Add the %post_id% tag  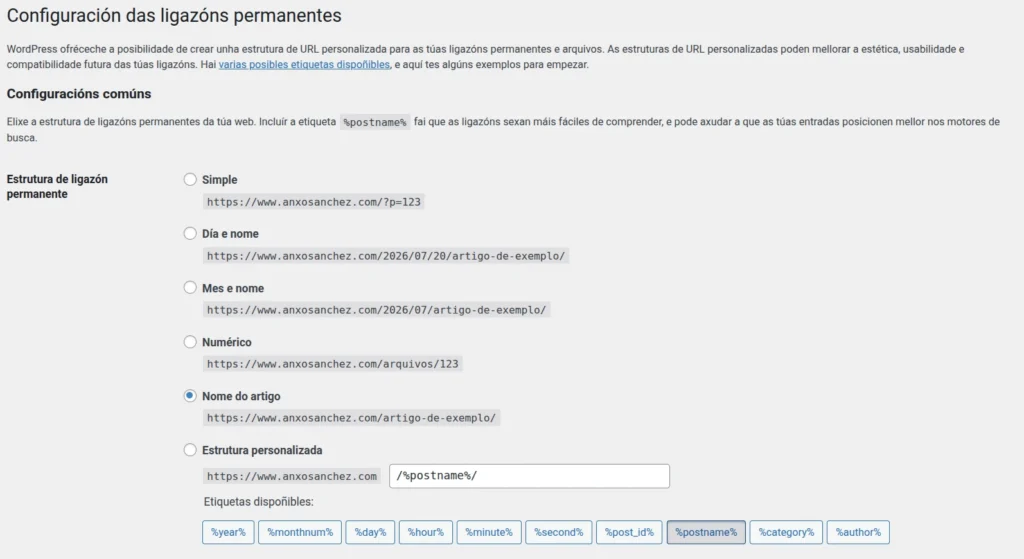pyautogui.click(x=629, y=532)
